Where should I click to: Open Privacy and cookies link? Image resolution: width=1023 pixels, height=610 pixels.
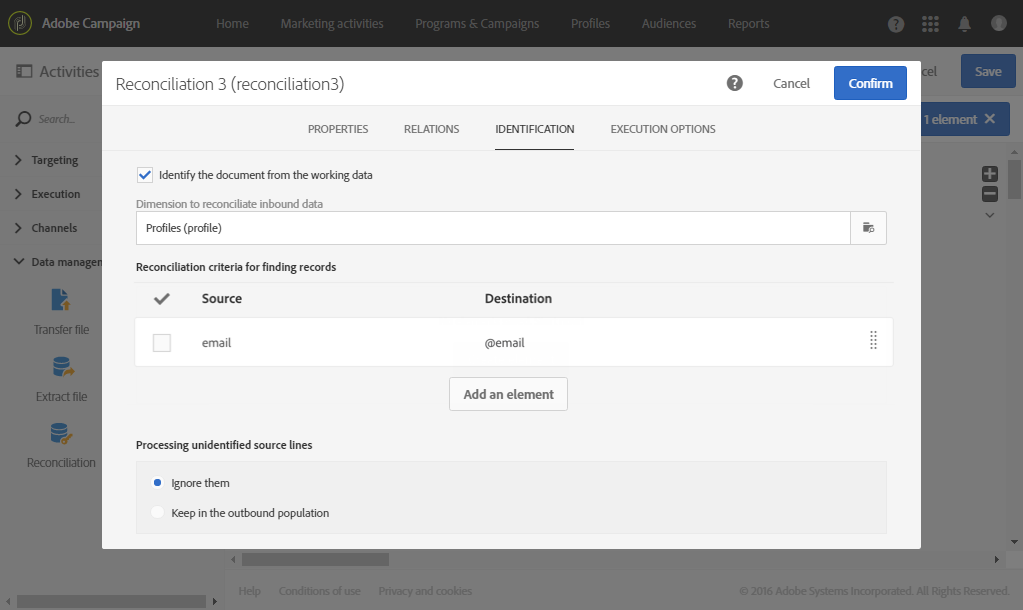[x=425, y=590]
